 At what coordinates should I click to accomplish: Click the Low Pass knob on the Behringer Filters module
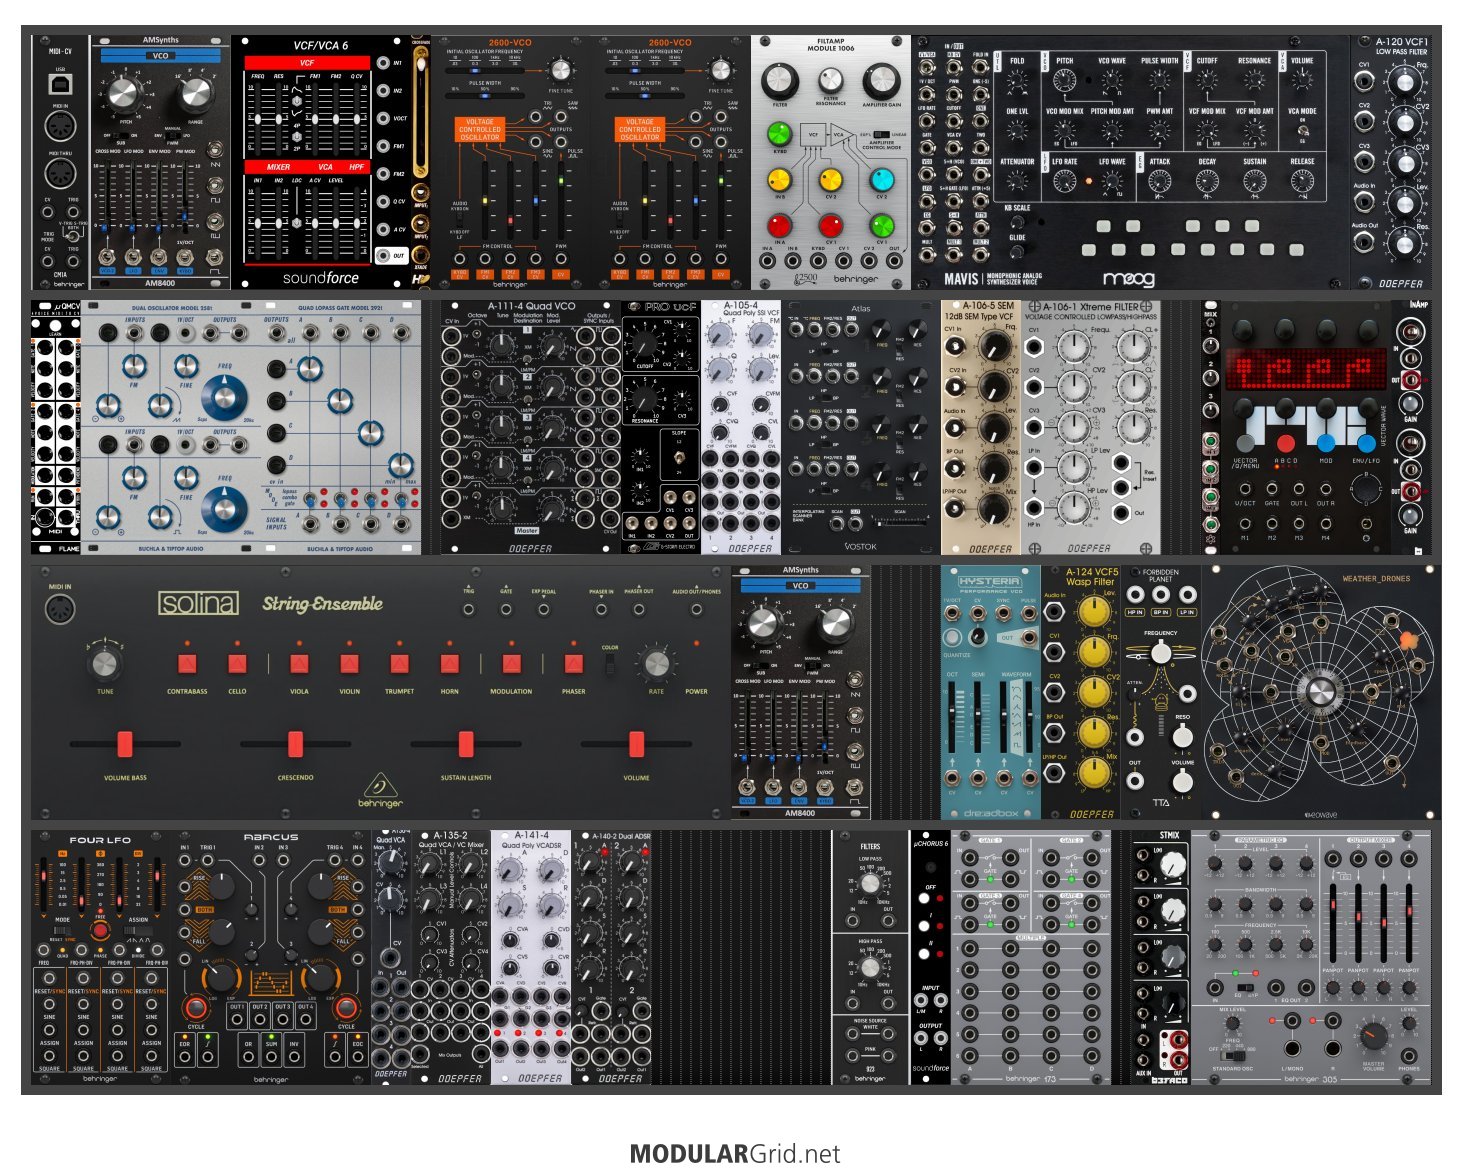870,884
